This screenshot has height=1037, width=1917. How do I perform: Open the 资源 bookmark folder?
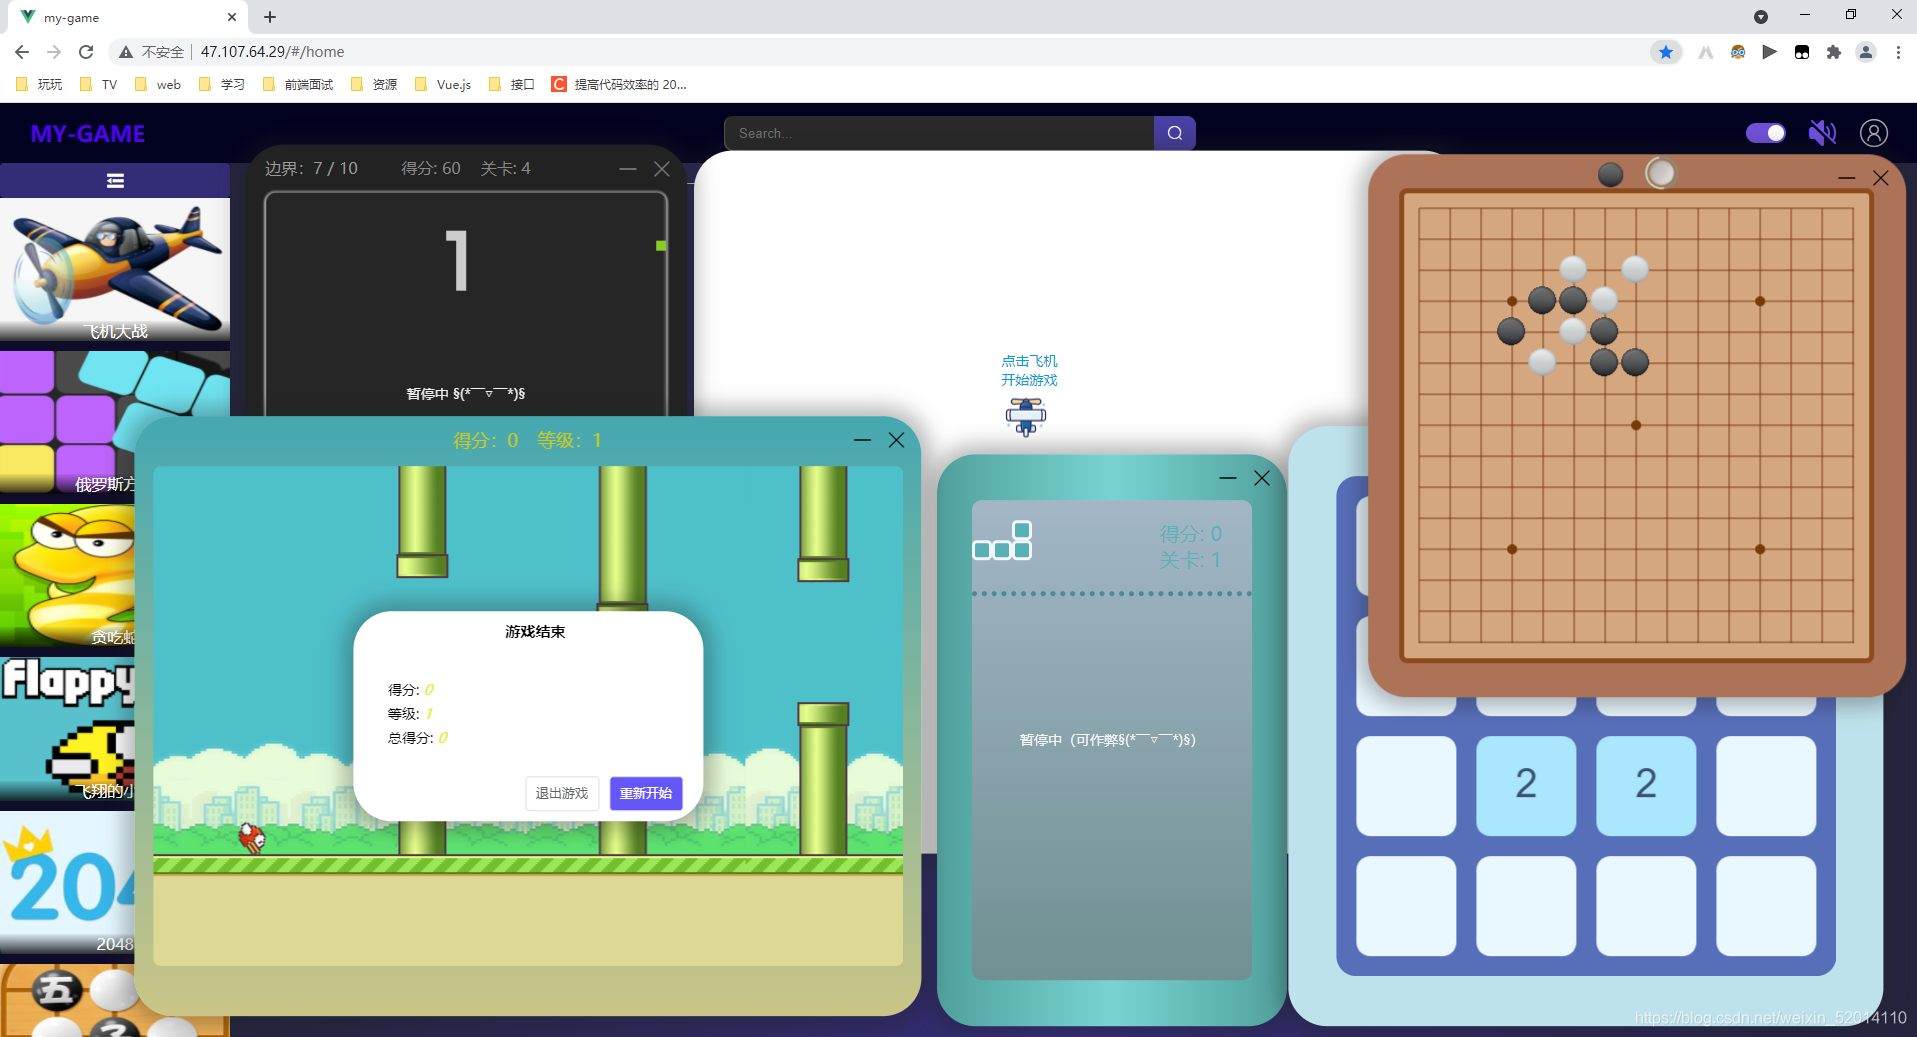point(374,85)
